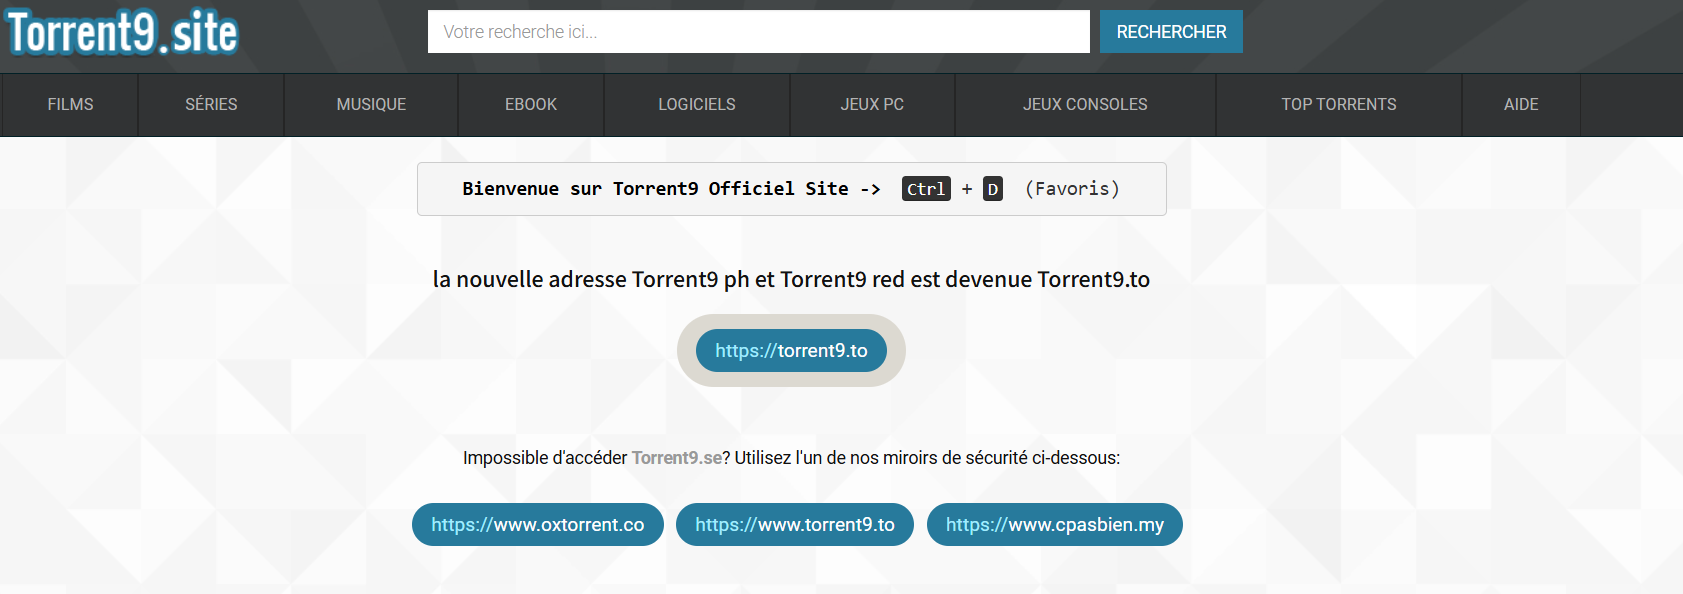Open the AIDE page

(x=1521, y=104)
